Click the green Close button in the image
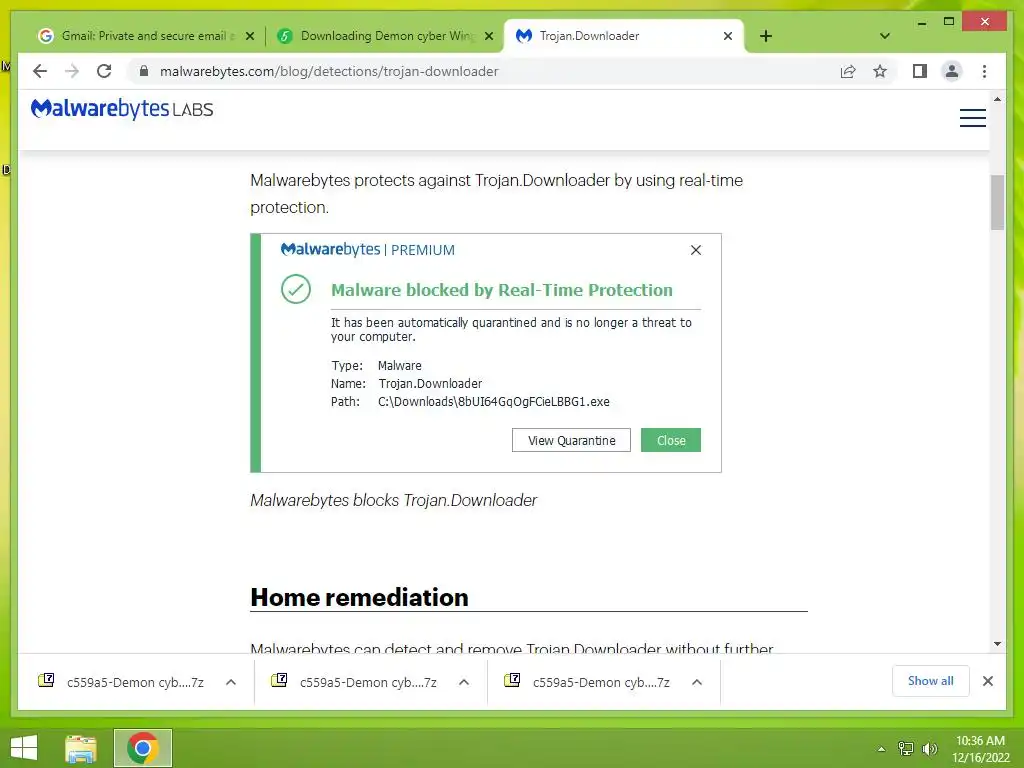Viewport: 1024px width, 768px height. [x=671, y=440]
